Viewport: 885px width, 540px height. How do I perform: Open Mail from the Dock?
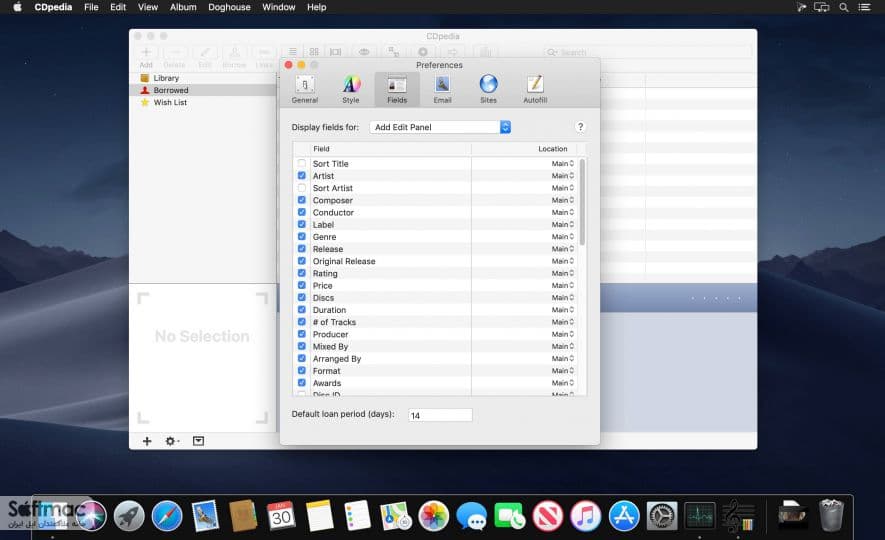pos(205,515)
